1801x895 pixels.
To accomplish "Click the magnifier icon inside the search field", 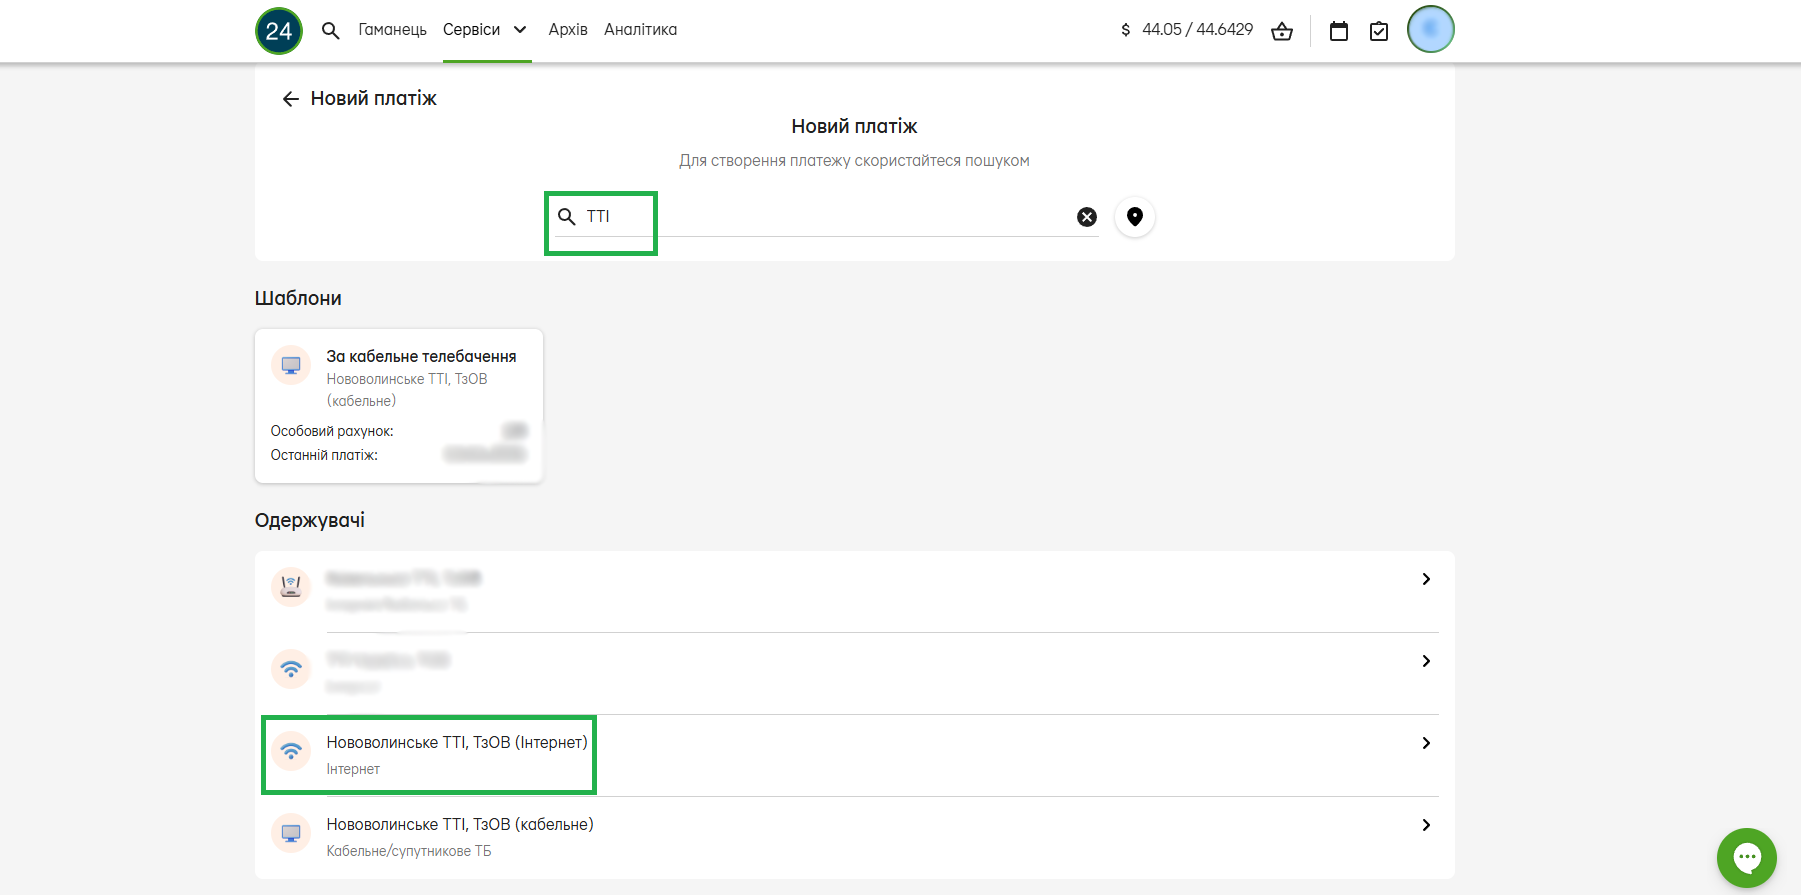I will click(567, 217).
